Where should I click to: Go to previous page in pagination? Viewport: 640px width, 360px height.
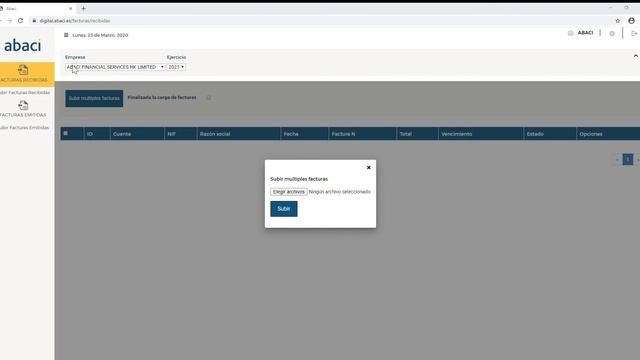617,160
